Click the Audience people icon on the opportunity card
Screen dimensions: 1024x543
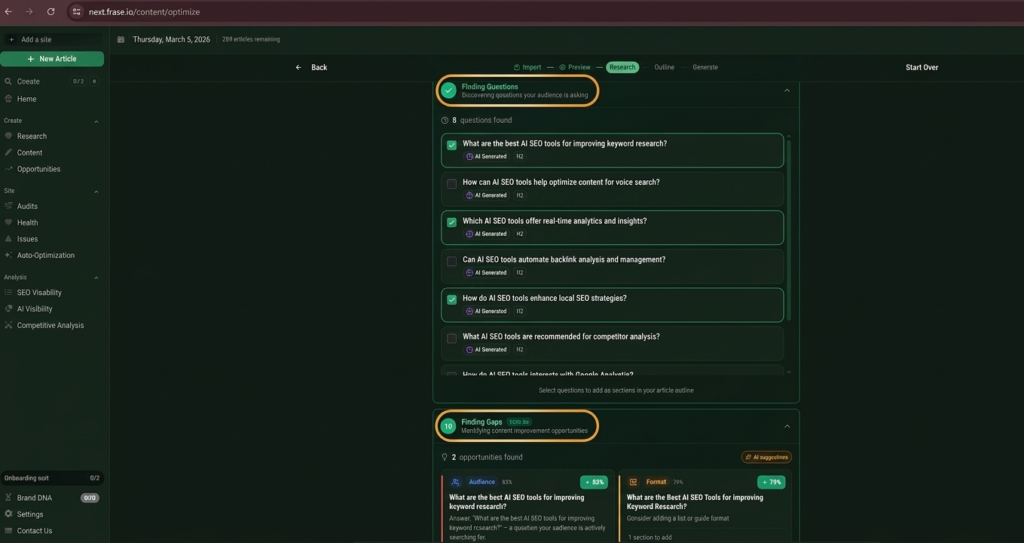tap(456, 482)
